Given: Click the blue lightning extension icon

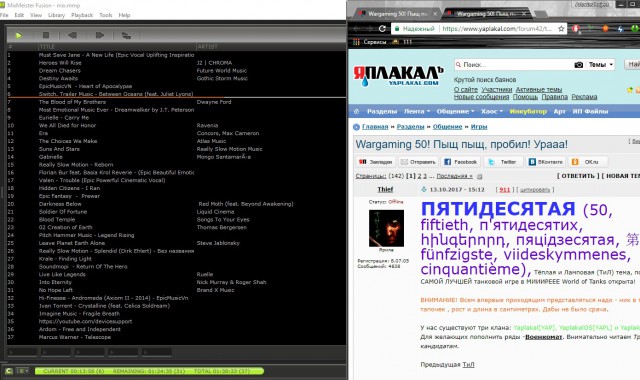Looking at the screenshot, I should 620,29.
